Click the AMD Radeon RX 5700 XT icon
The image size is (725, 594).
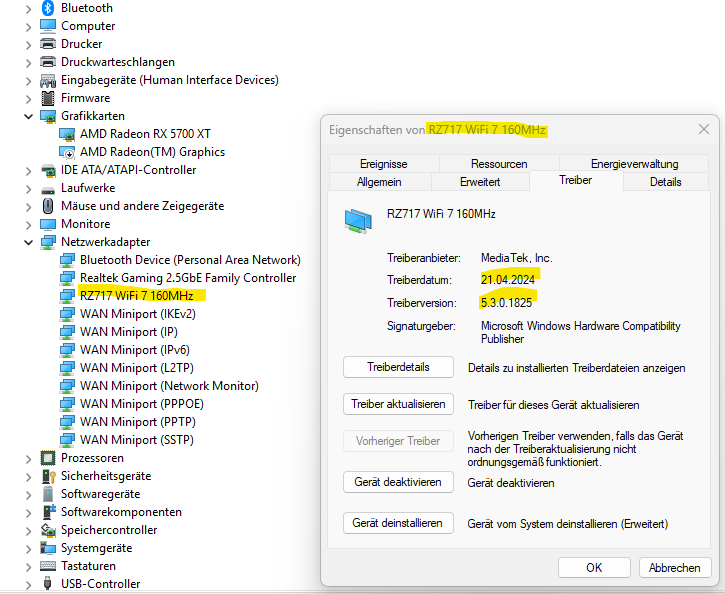point(67,134)
